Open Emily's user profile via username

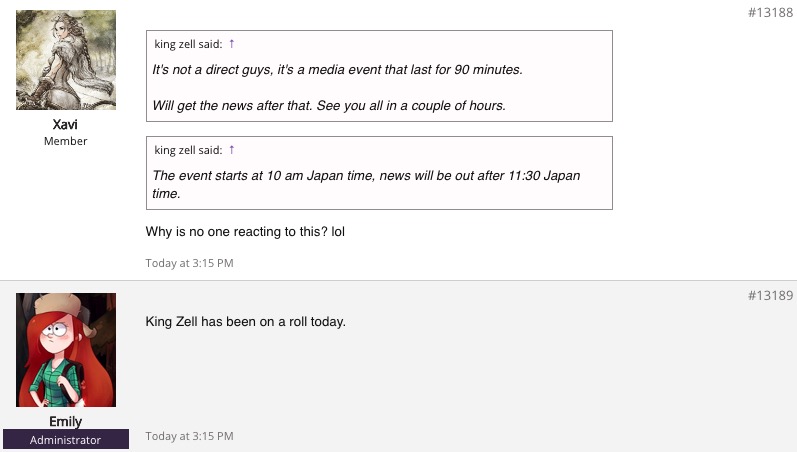click(66, 421)
